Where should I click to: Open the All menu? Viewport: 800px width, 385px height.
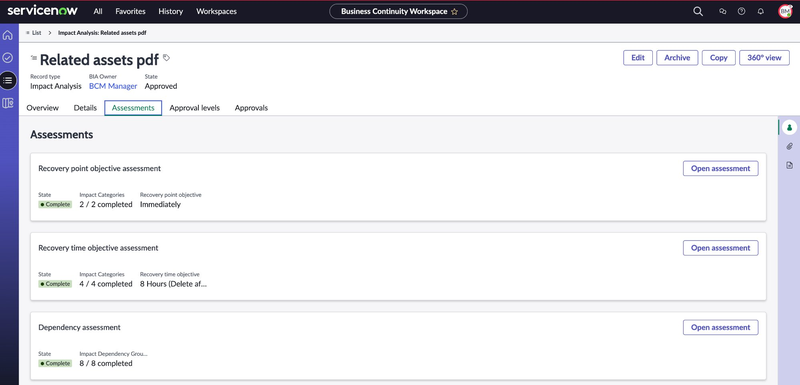point(98,11)
